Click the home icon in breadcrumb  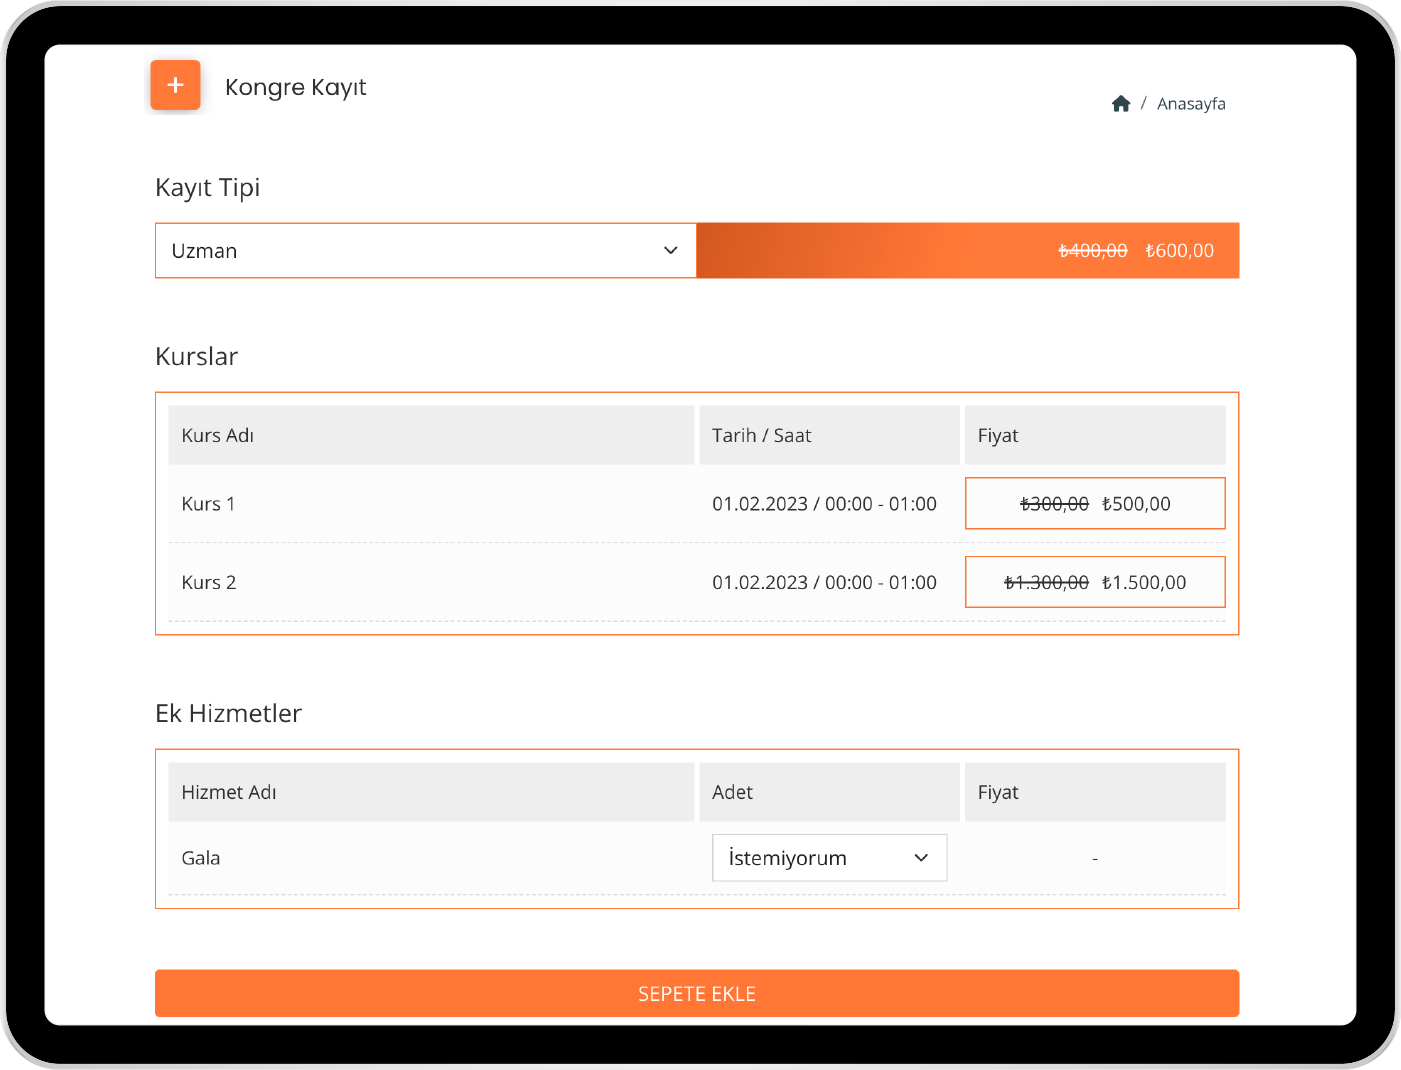click(1121, 104)
